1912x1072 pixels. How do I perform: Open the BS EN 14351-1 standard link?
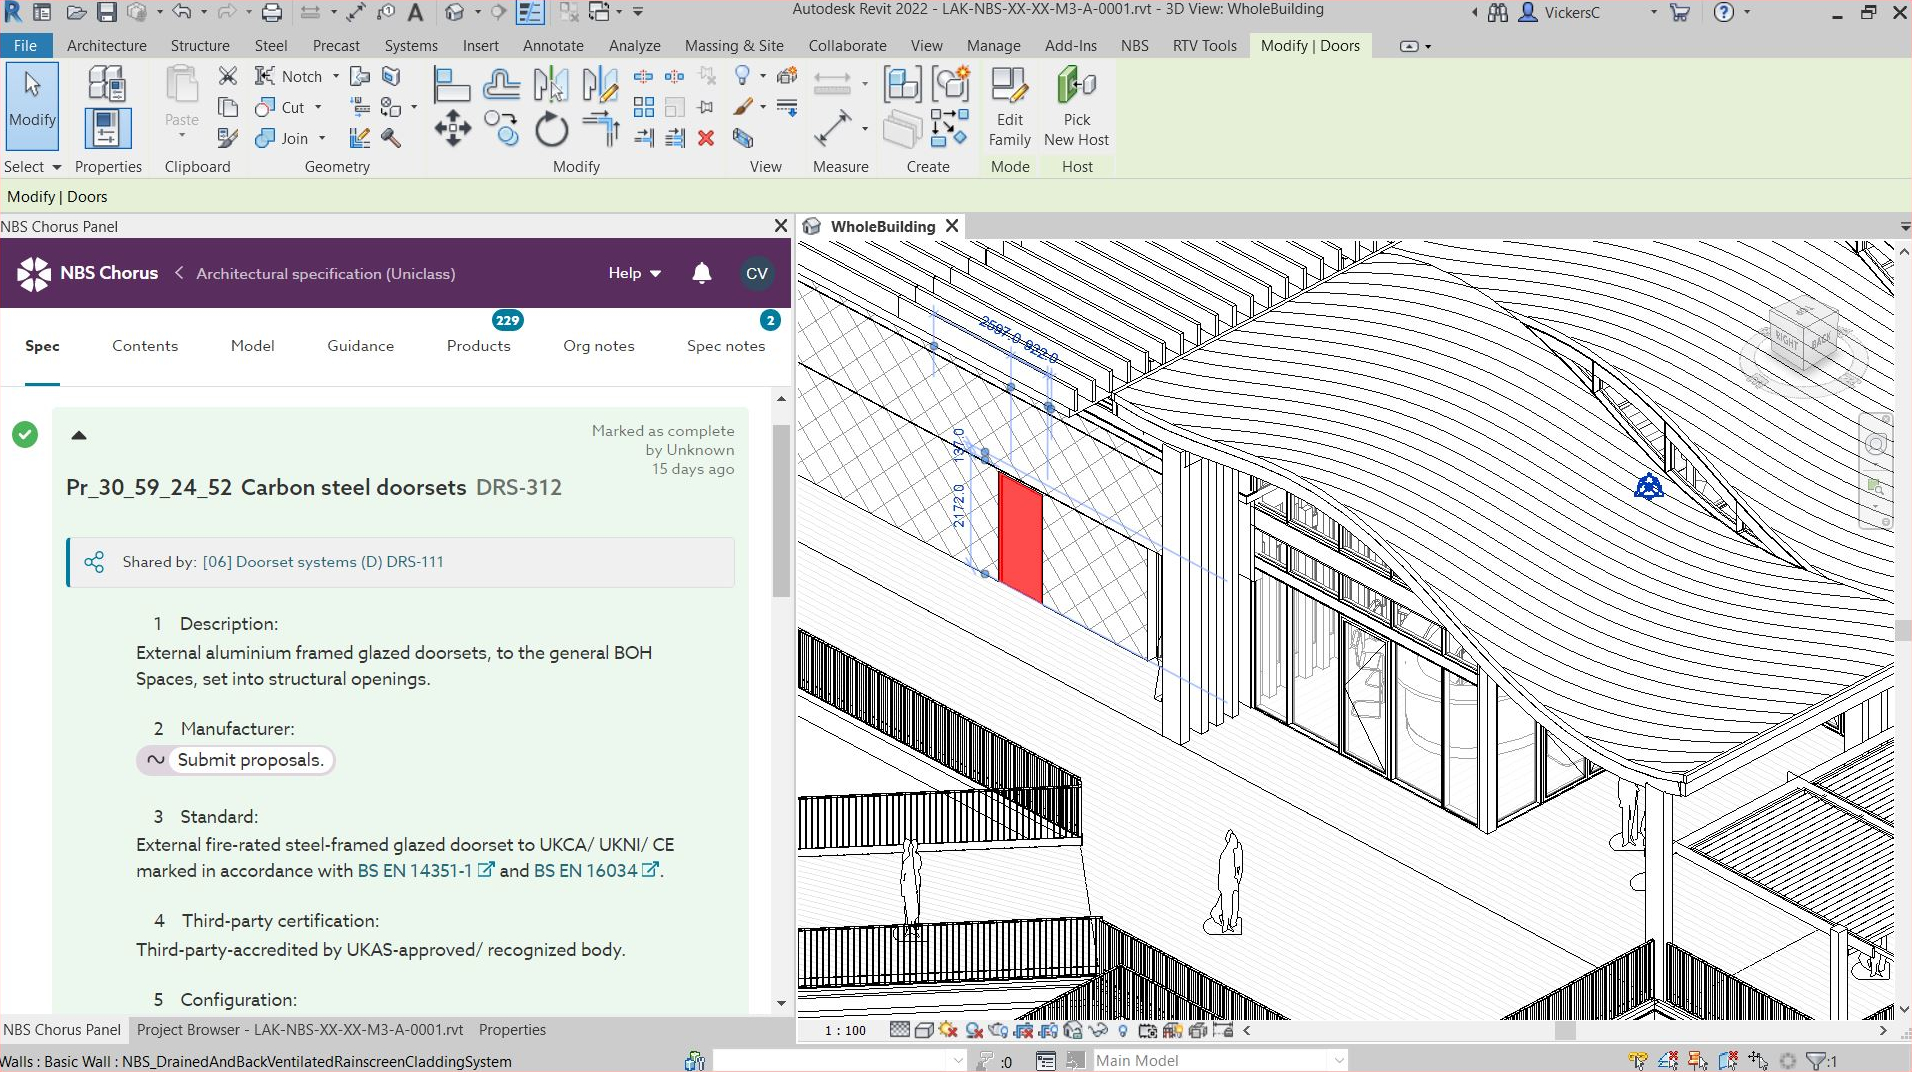click(x=415, y=871)
